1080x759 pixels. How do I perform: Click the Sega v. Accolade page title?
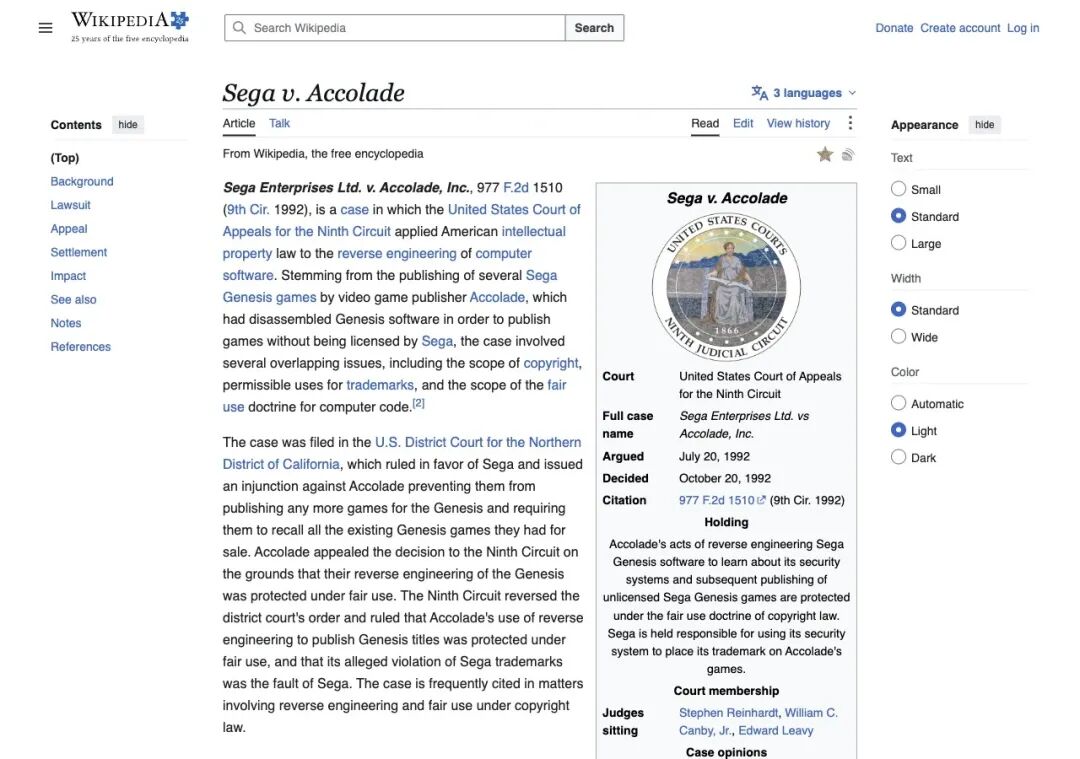(x=313, y=92)
